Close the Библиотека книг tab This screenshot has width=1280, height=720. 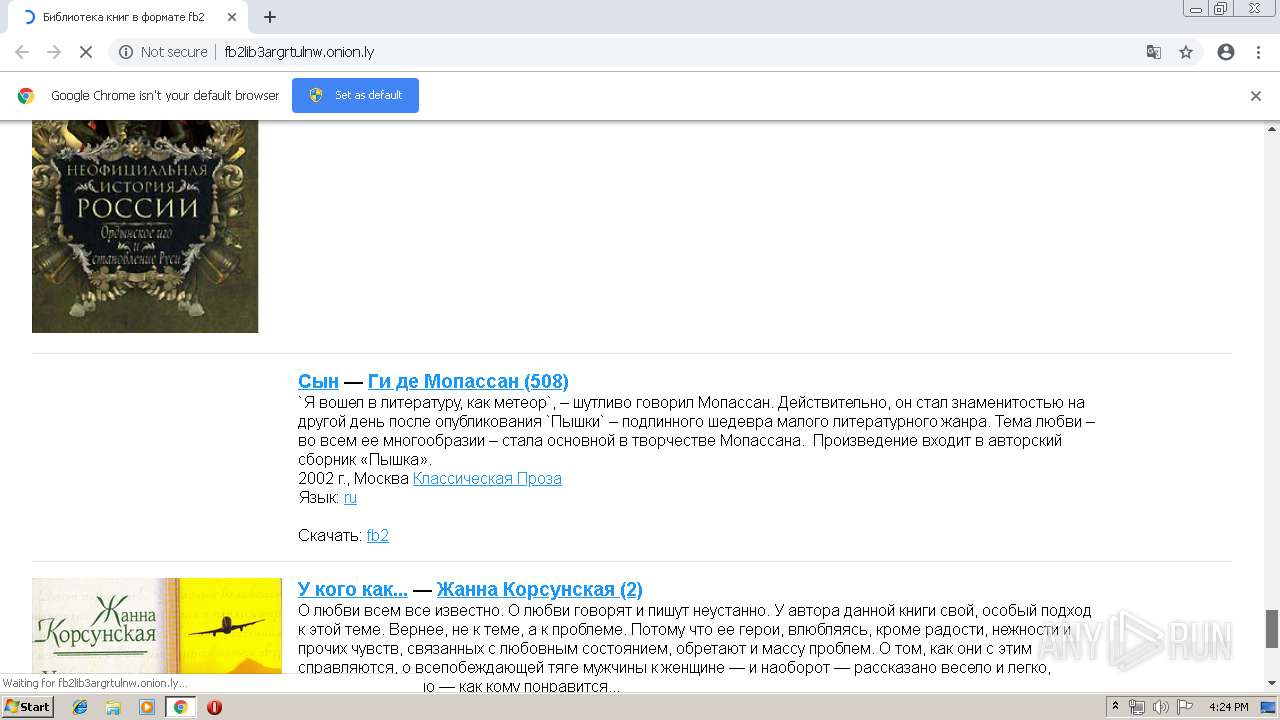point(231,17)
